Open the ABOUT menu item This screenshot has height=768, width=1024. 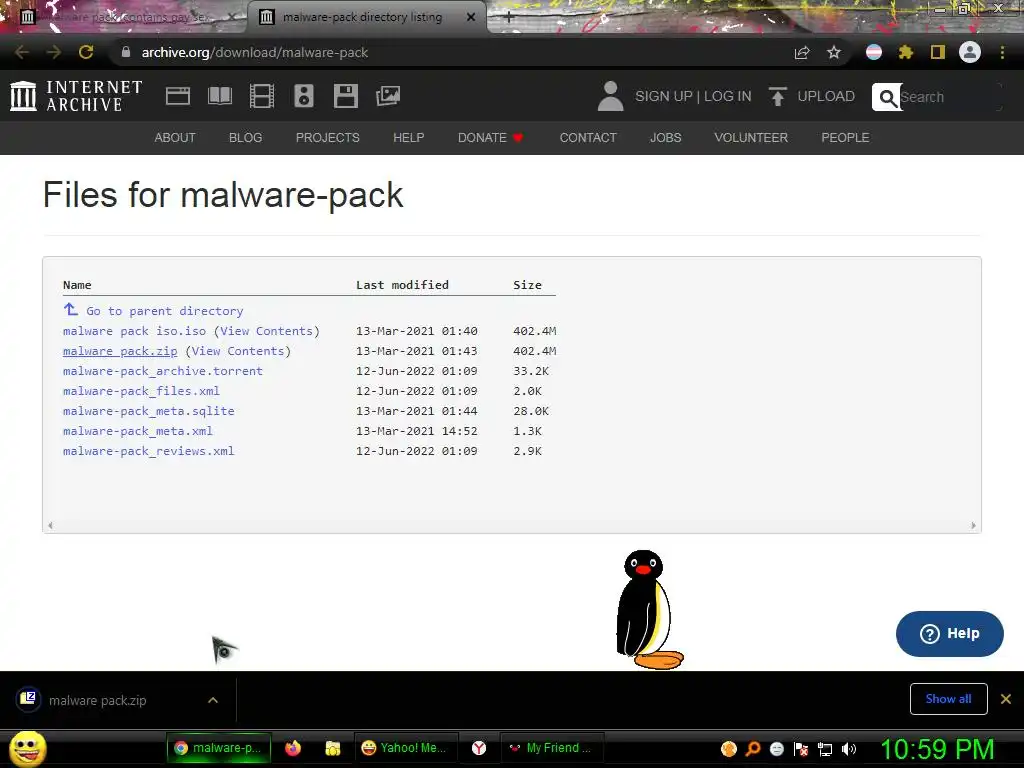tap(175, 138)
